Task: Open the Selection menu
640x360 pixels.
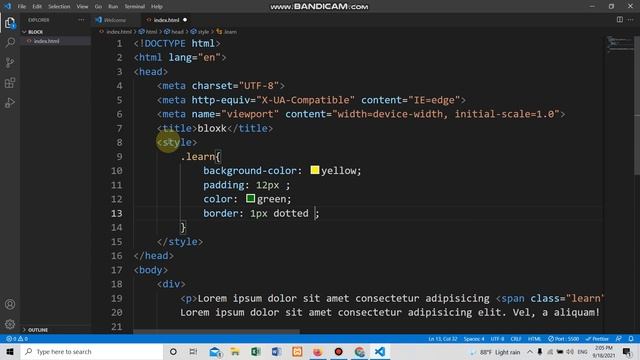Action: [x=59, y=7]
